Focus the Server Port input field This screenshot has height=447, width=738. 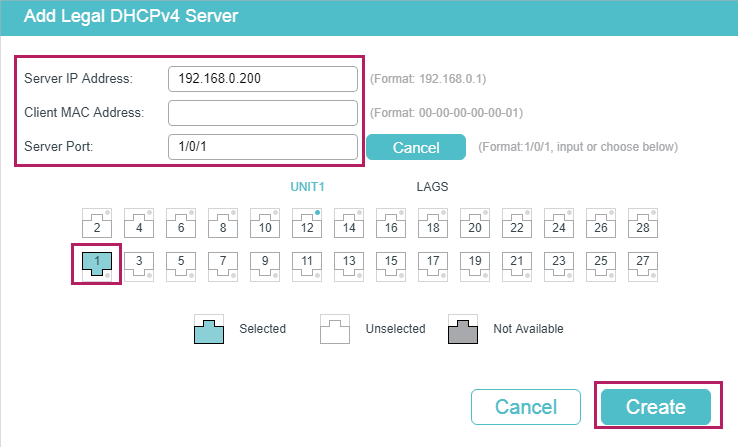263,147
